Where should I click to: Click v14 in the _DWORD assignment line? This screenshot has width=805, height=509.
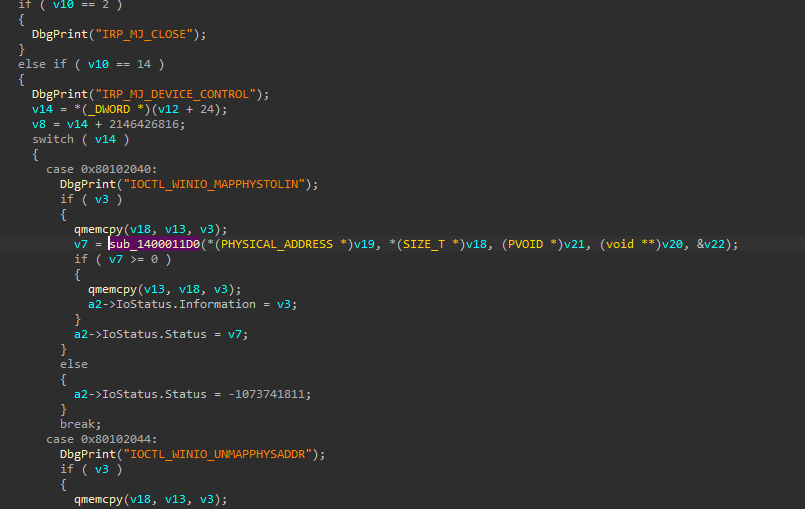pos(42,109)
